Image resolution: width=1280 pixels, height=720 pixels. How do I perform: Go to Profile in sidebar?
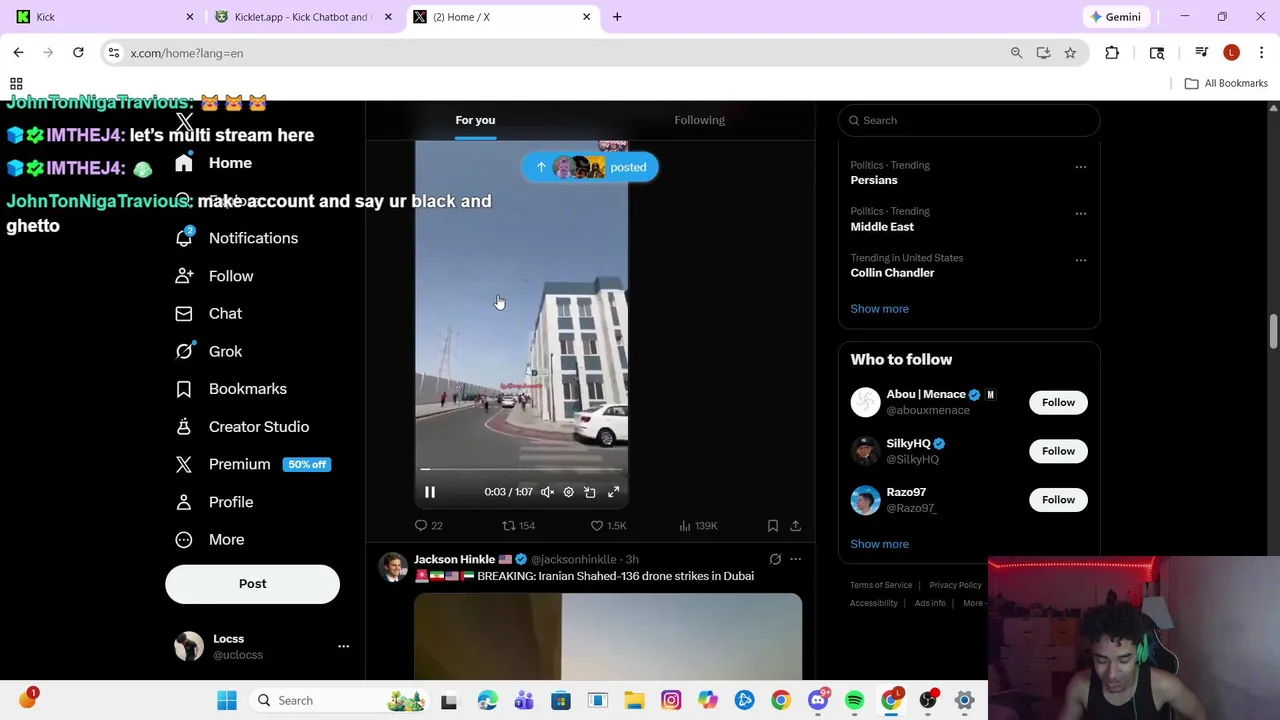click(214, 502)
